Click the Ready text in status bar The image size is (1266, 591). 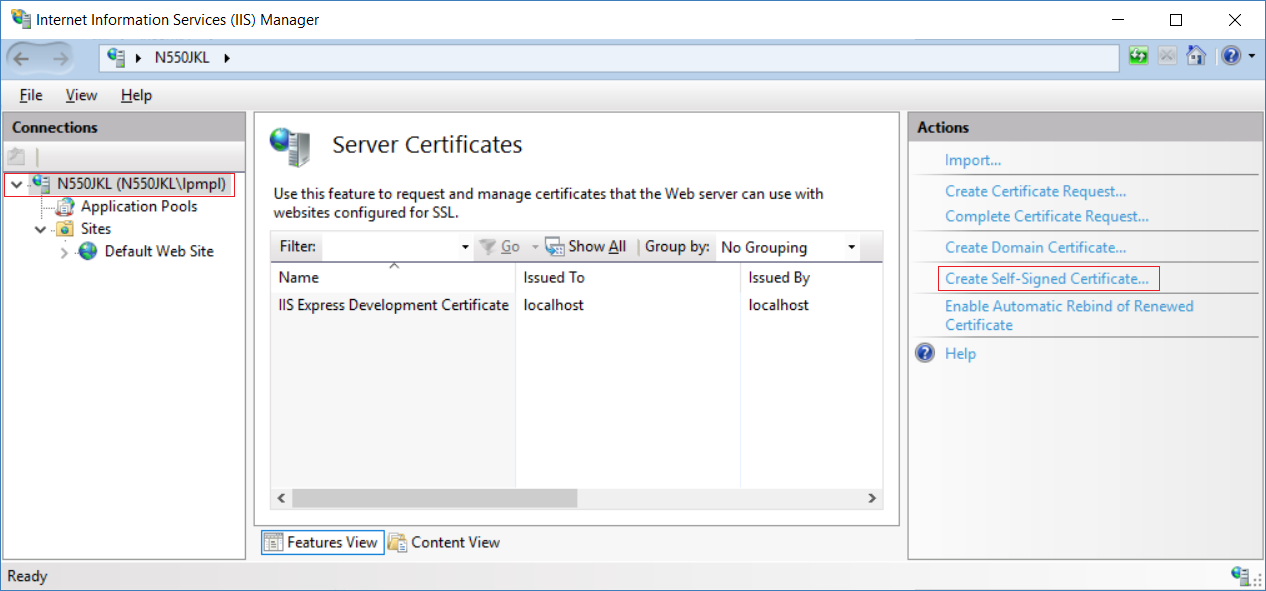27,576
